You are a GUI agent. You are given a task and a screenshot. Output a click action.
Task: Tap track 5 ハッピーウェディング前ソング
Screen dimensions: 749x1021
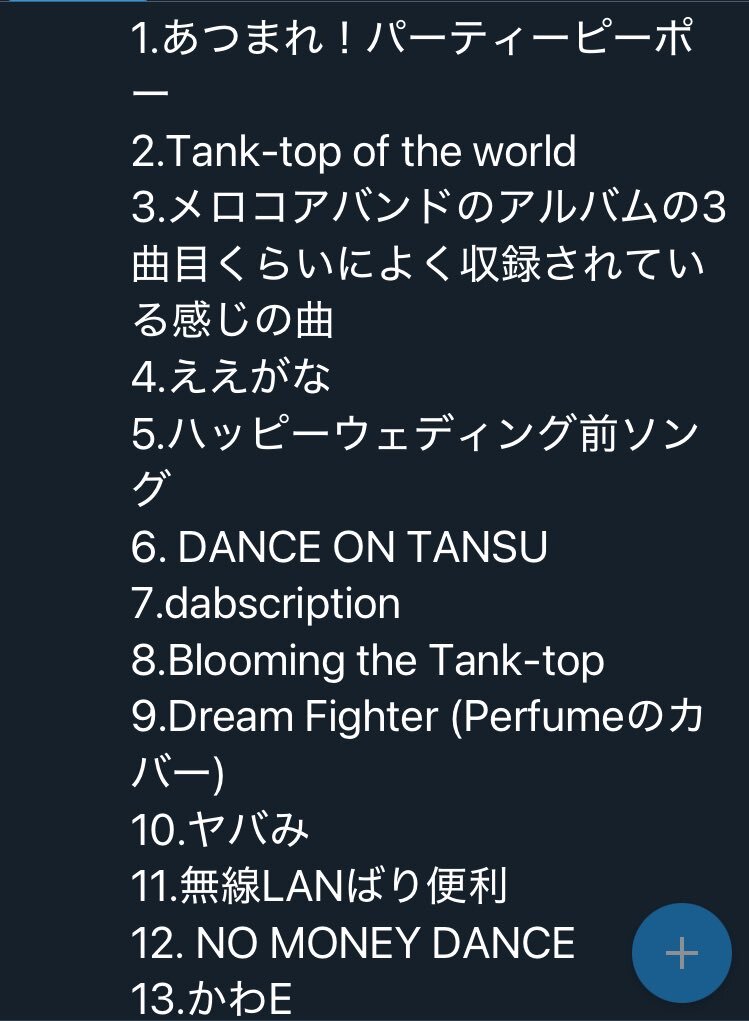[415, 462]
